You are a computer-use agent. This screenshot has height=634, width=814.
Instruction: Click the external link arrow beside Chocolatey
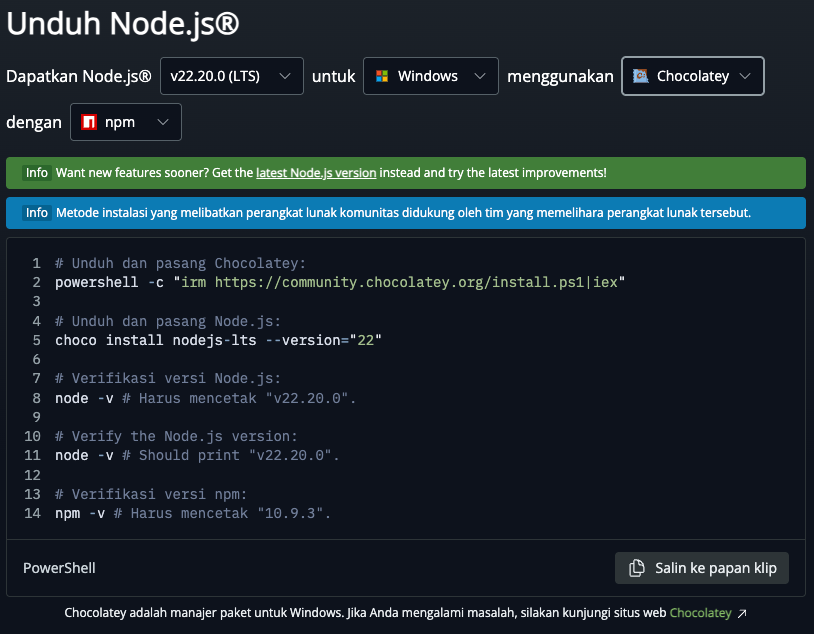point(742,613)
